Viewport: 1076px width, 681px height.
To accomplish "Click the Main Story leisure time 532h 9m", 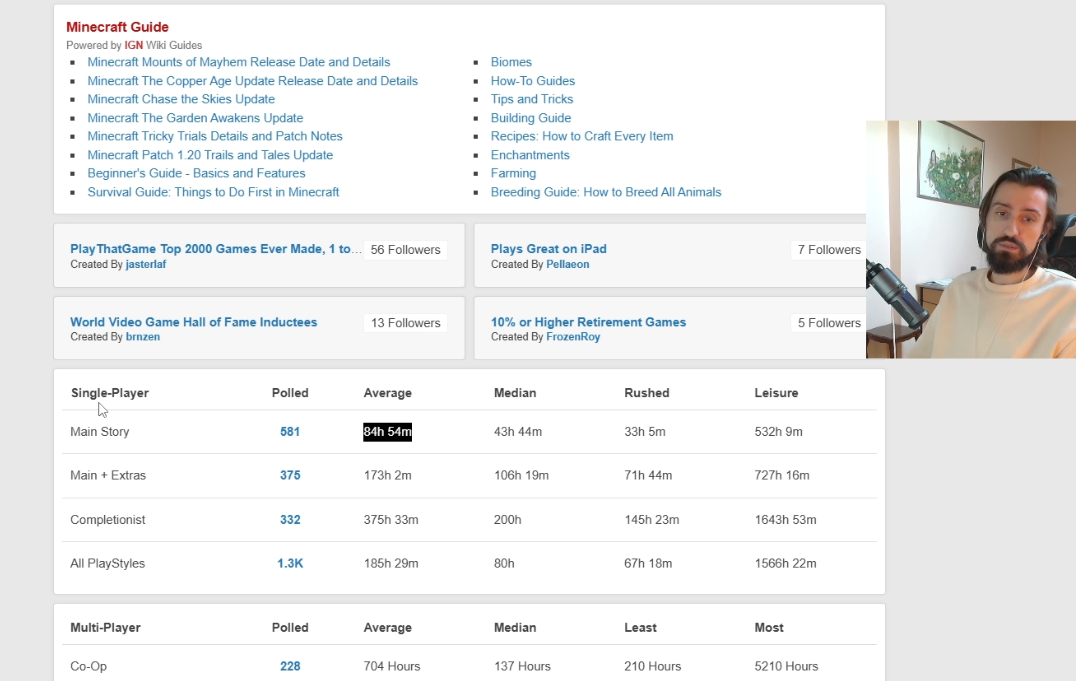I will [x=778, y=432].
